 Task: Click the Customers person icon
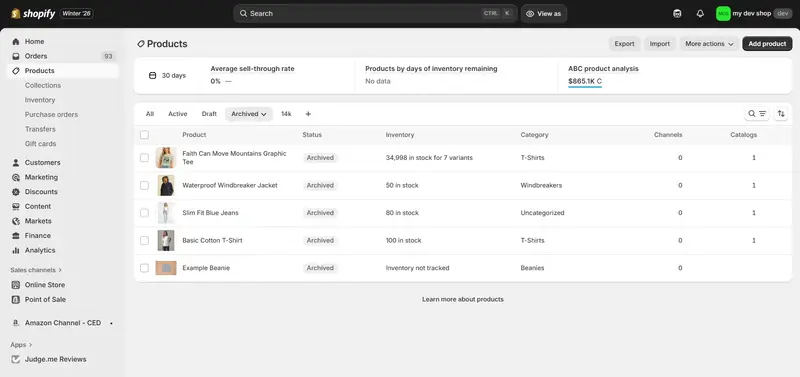[x=16, y=163]
